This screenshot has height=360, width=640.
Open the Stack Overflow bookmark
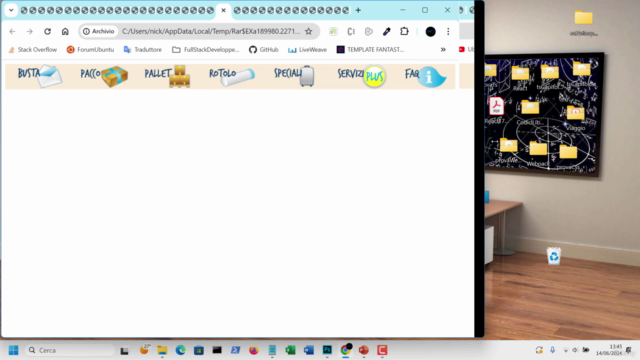[33, 49]
